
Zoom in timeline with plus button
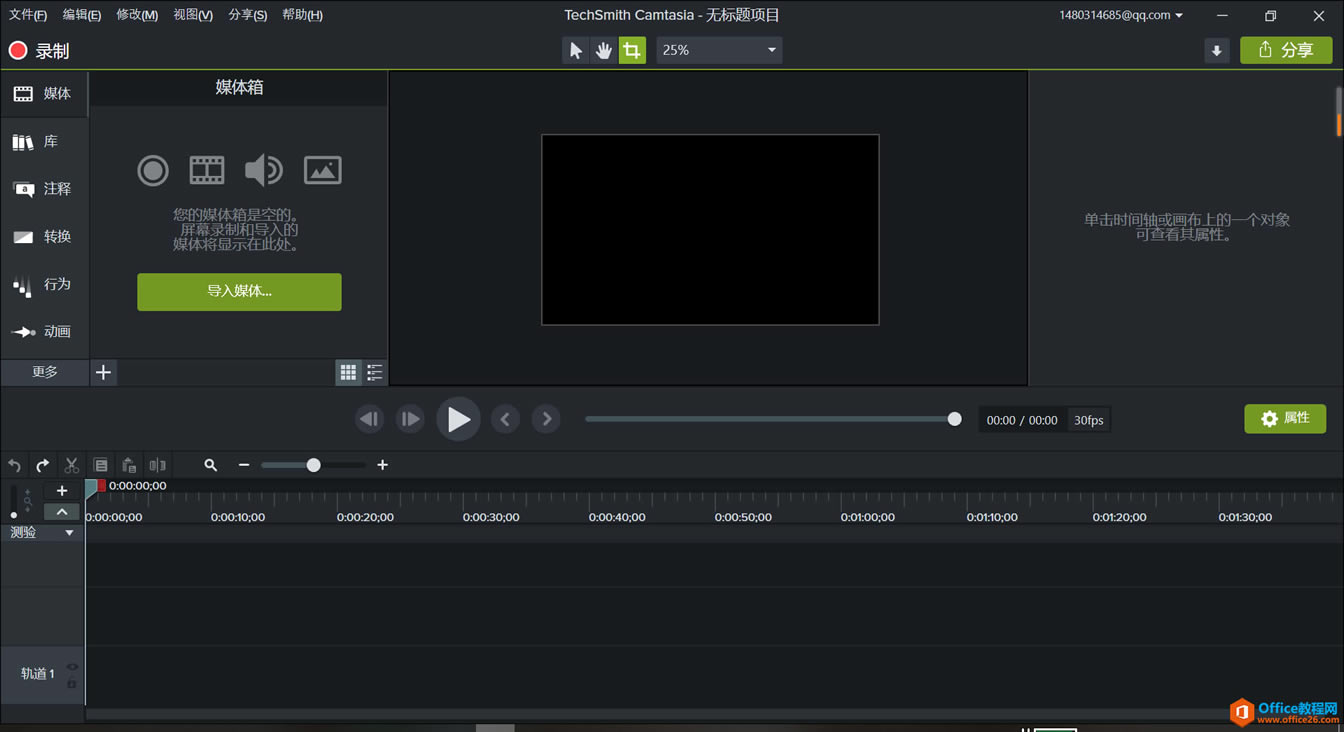pos(382,465)
